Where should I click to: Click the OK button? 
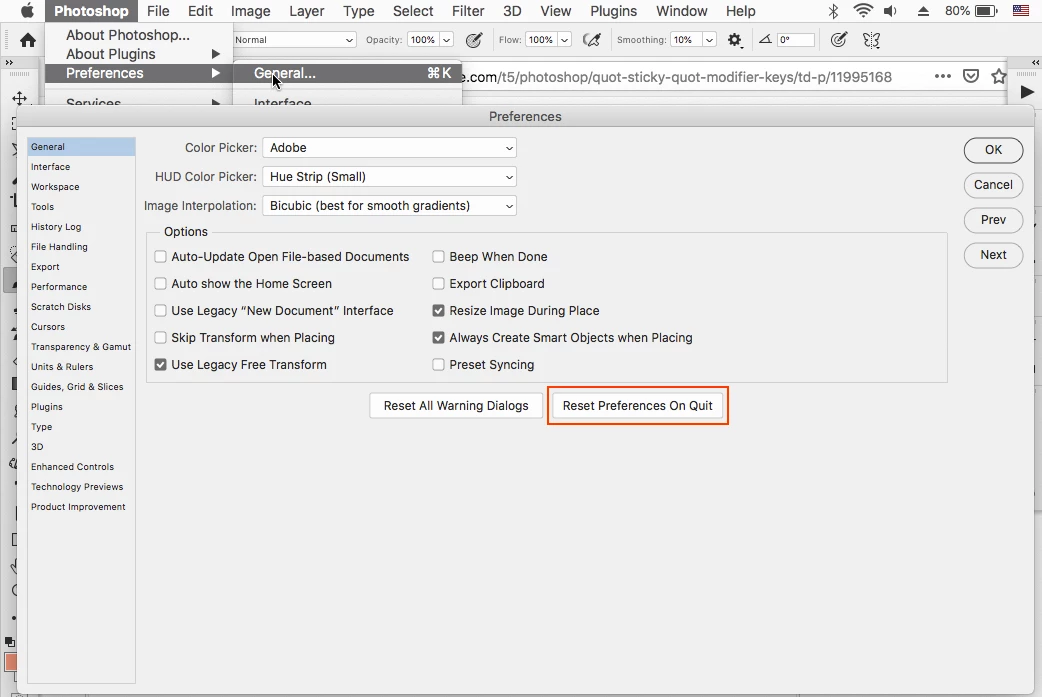point(993,149)
